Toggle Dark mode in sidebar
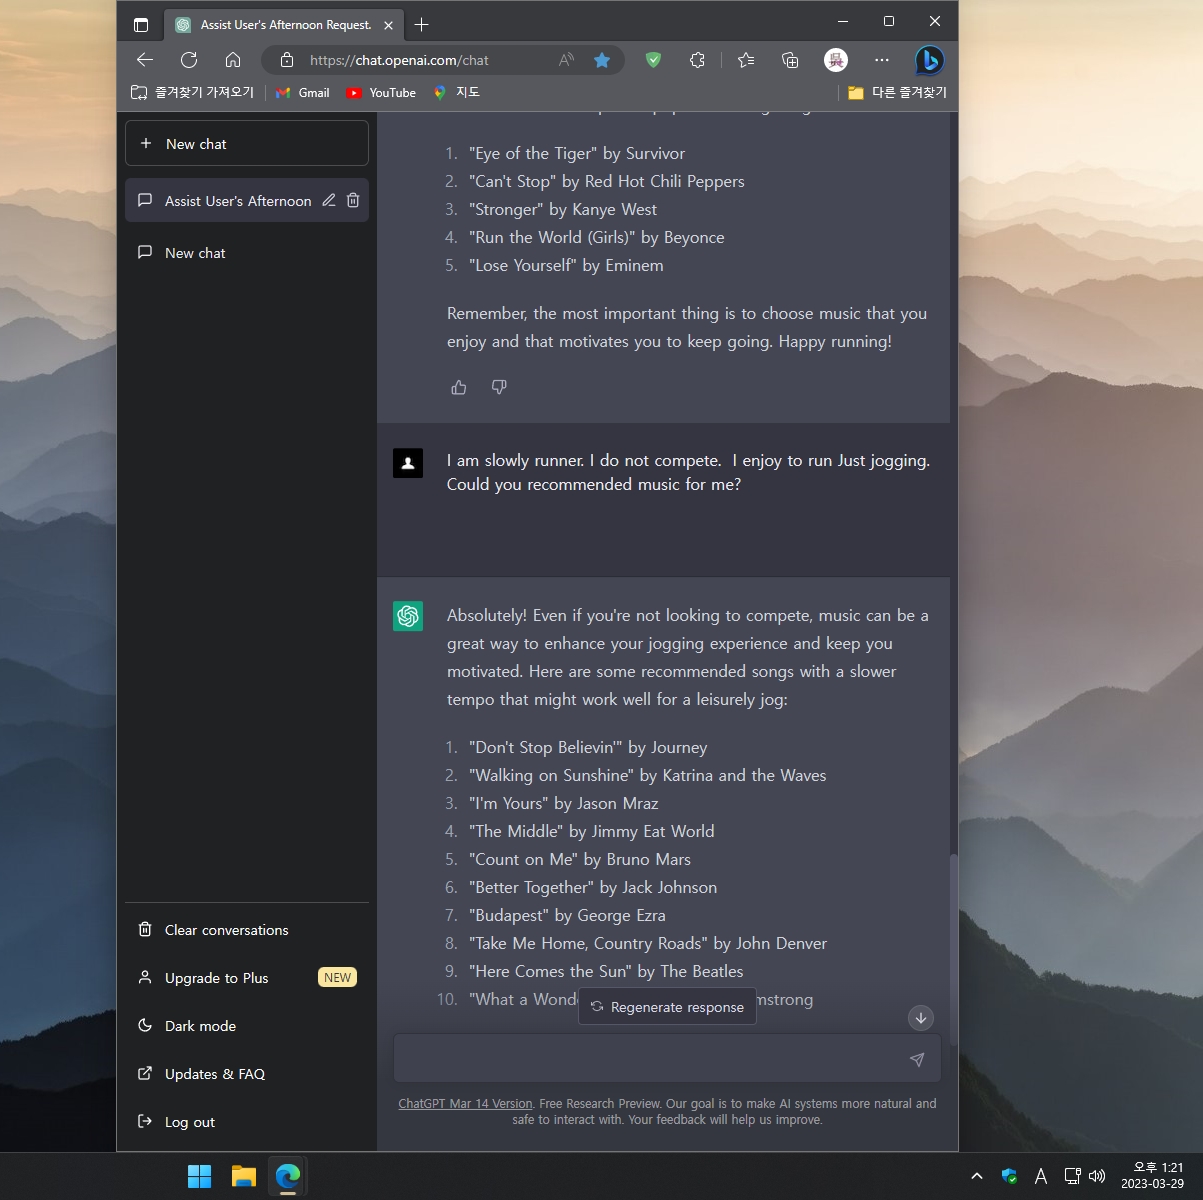This screenshot has width=1203, height=1200. pos(247,1026)
